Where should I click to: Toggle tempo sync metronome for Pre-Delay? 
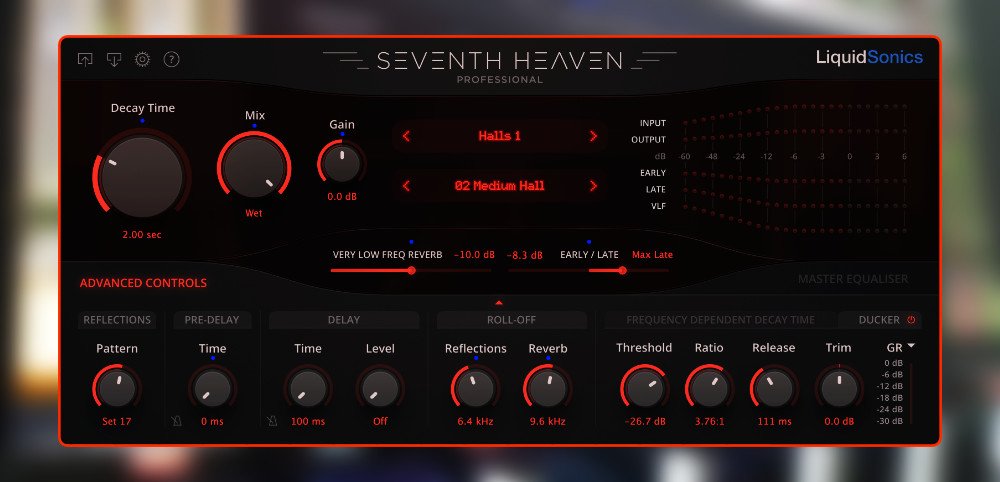(177, 421)
